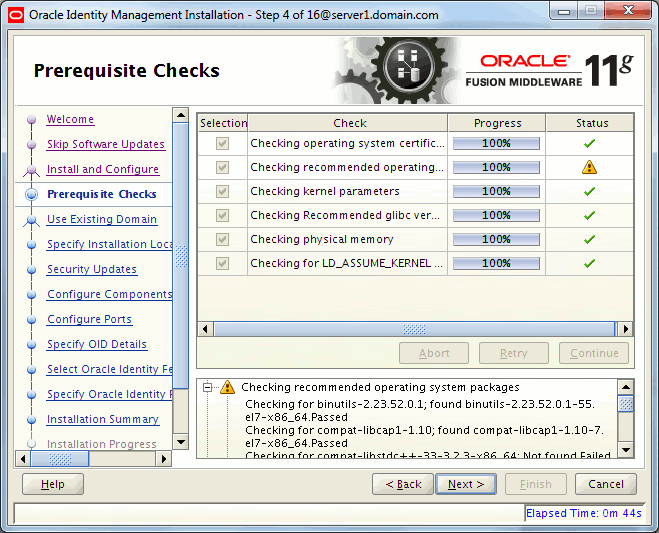Screen dimensions: 659x533
Task: Toggle checkbox for operating system certification check
Action: (222, 143)
